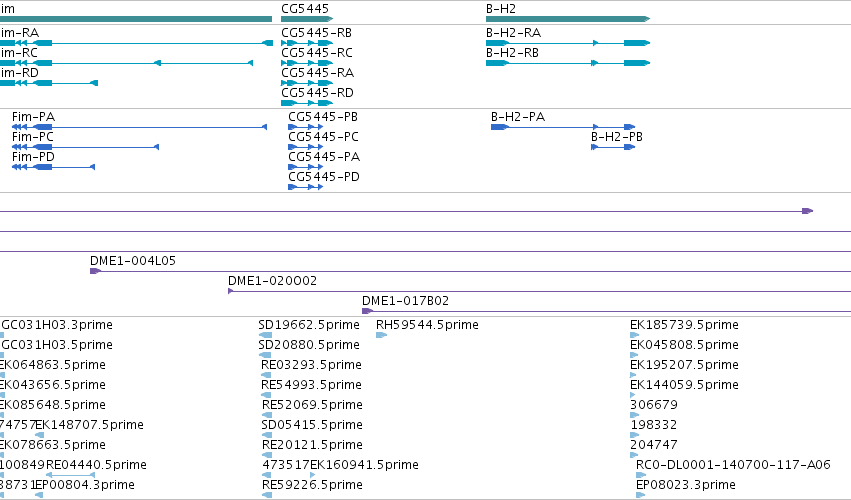This screenshot has width=851, height=500.
Task: Click the Fim-RC transcript line
Action: (126, 63)
